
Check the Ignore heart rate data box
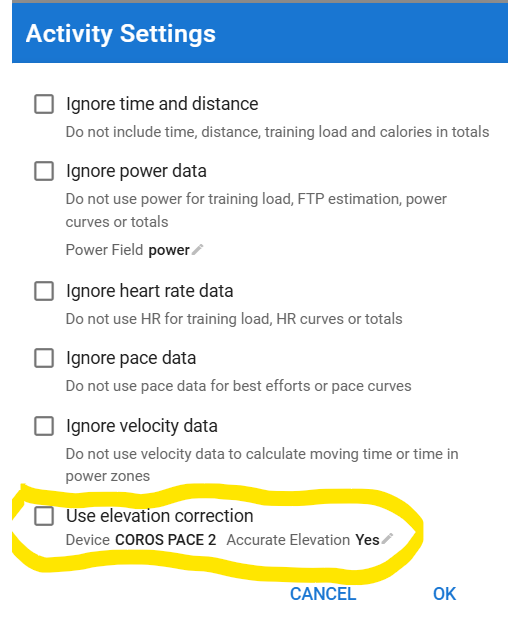[x=44, y=291]
